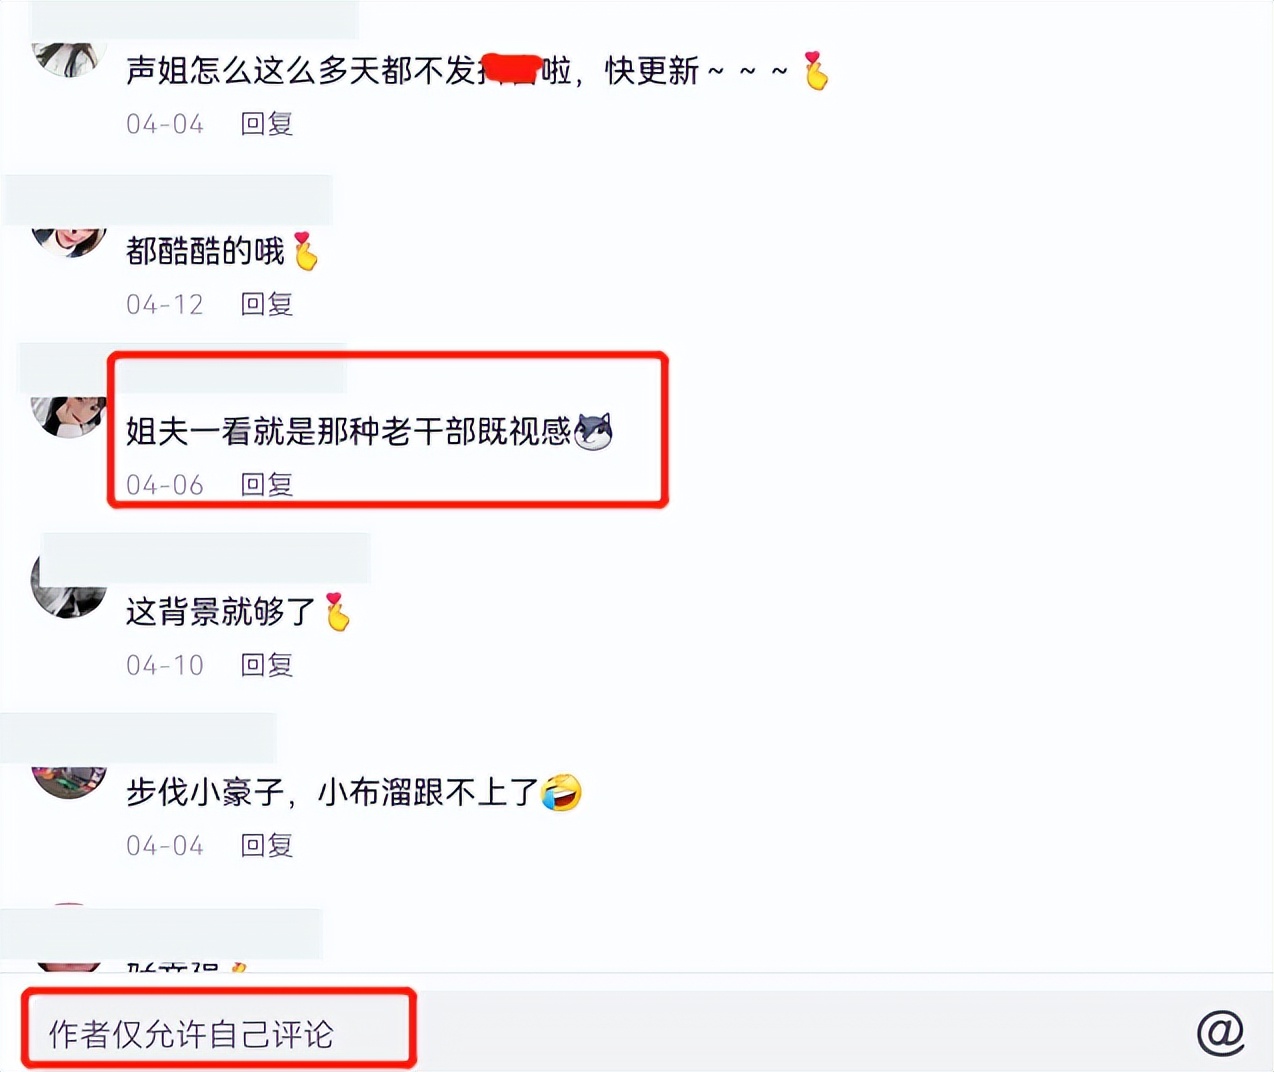This screenshot has width=1274, height=1072.
Task: Click the laughing-crying emoji
Action: pyautogui.click(x=561, y=793)
